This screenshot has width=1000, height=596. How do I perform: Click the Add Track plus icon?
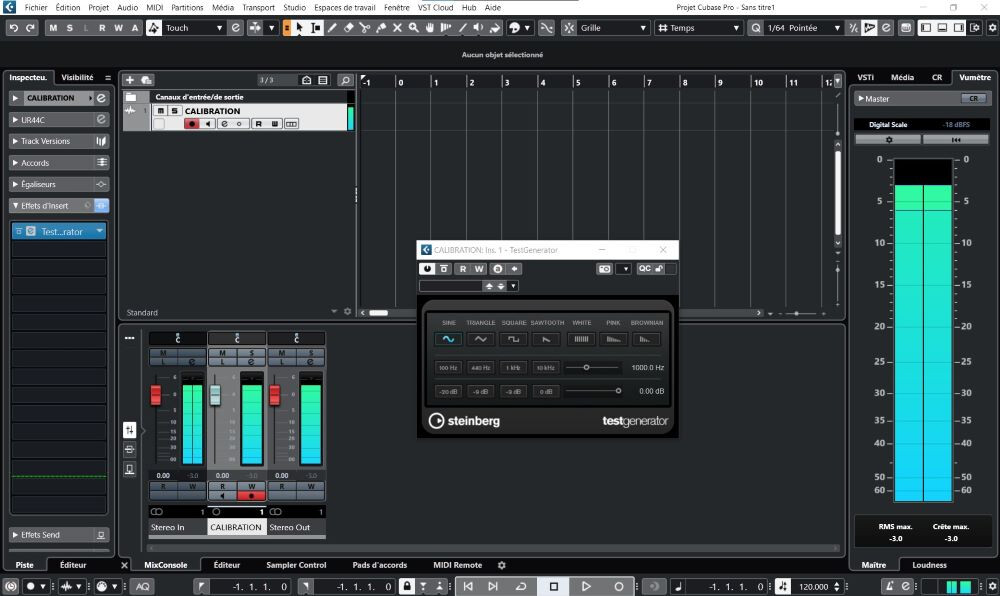click(130, 80)
